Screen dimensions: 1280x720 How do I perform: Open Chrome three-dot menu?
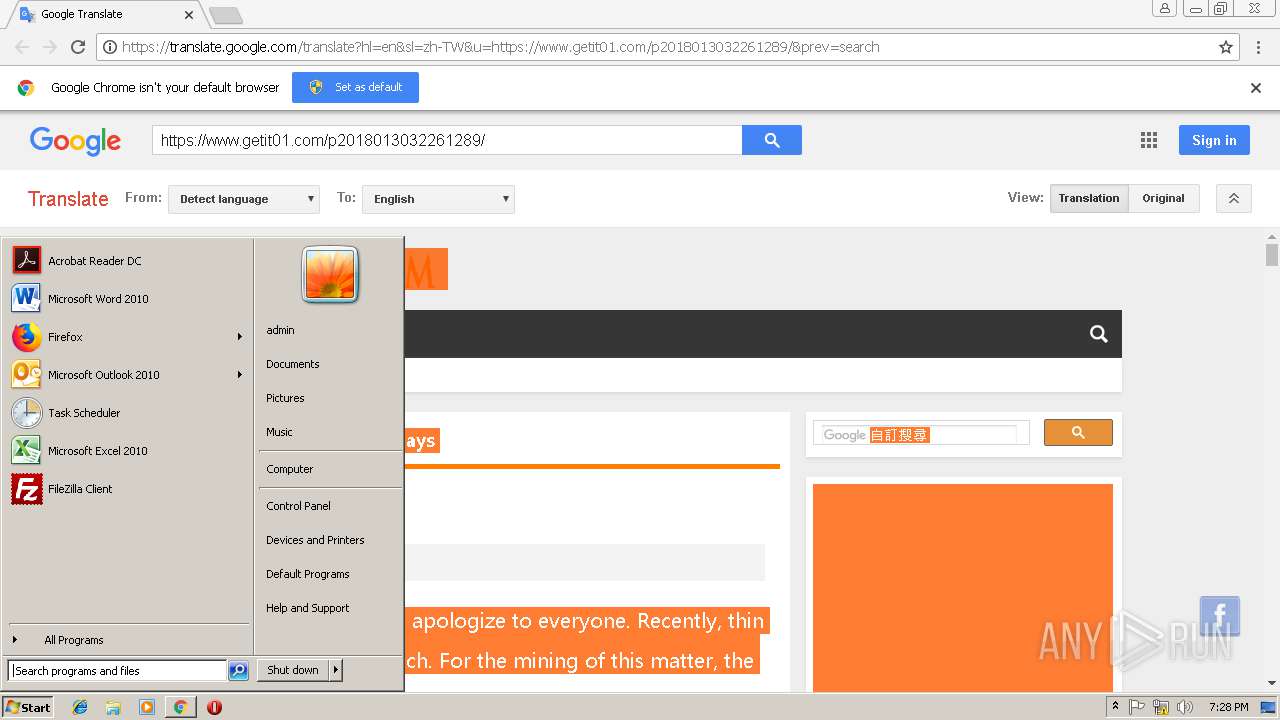tap(1257, 47)
